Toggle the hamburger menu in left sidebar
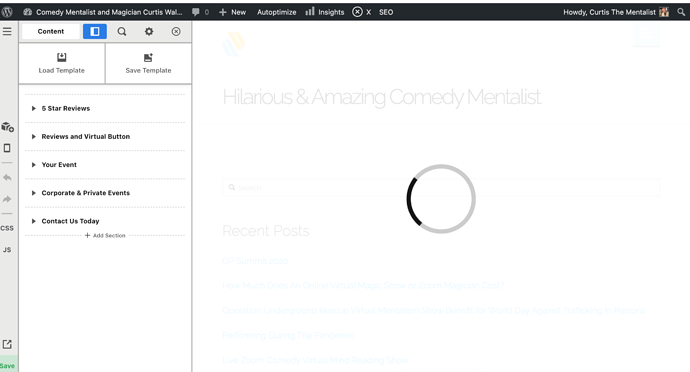 click(x=7, y=31)
